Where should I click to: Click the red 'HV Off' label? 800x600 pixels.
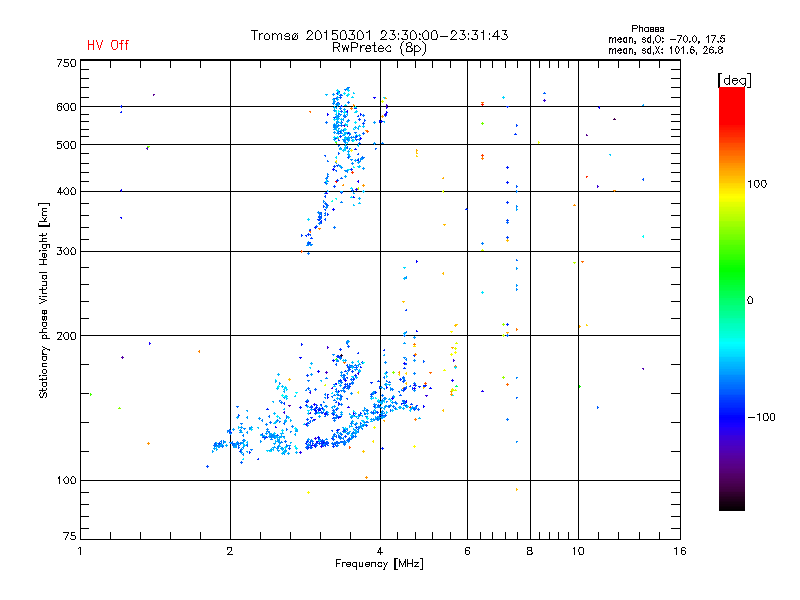point(108,45)
